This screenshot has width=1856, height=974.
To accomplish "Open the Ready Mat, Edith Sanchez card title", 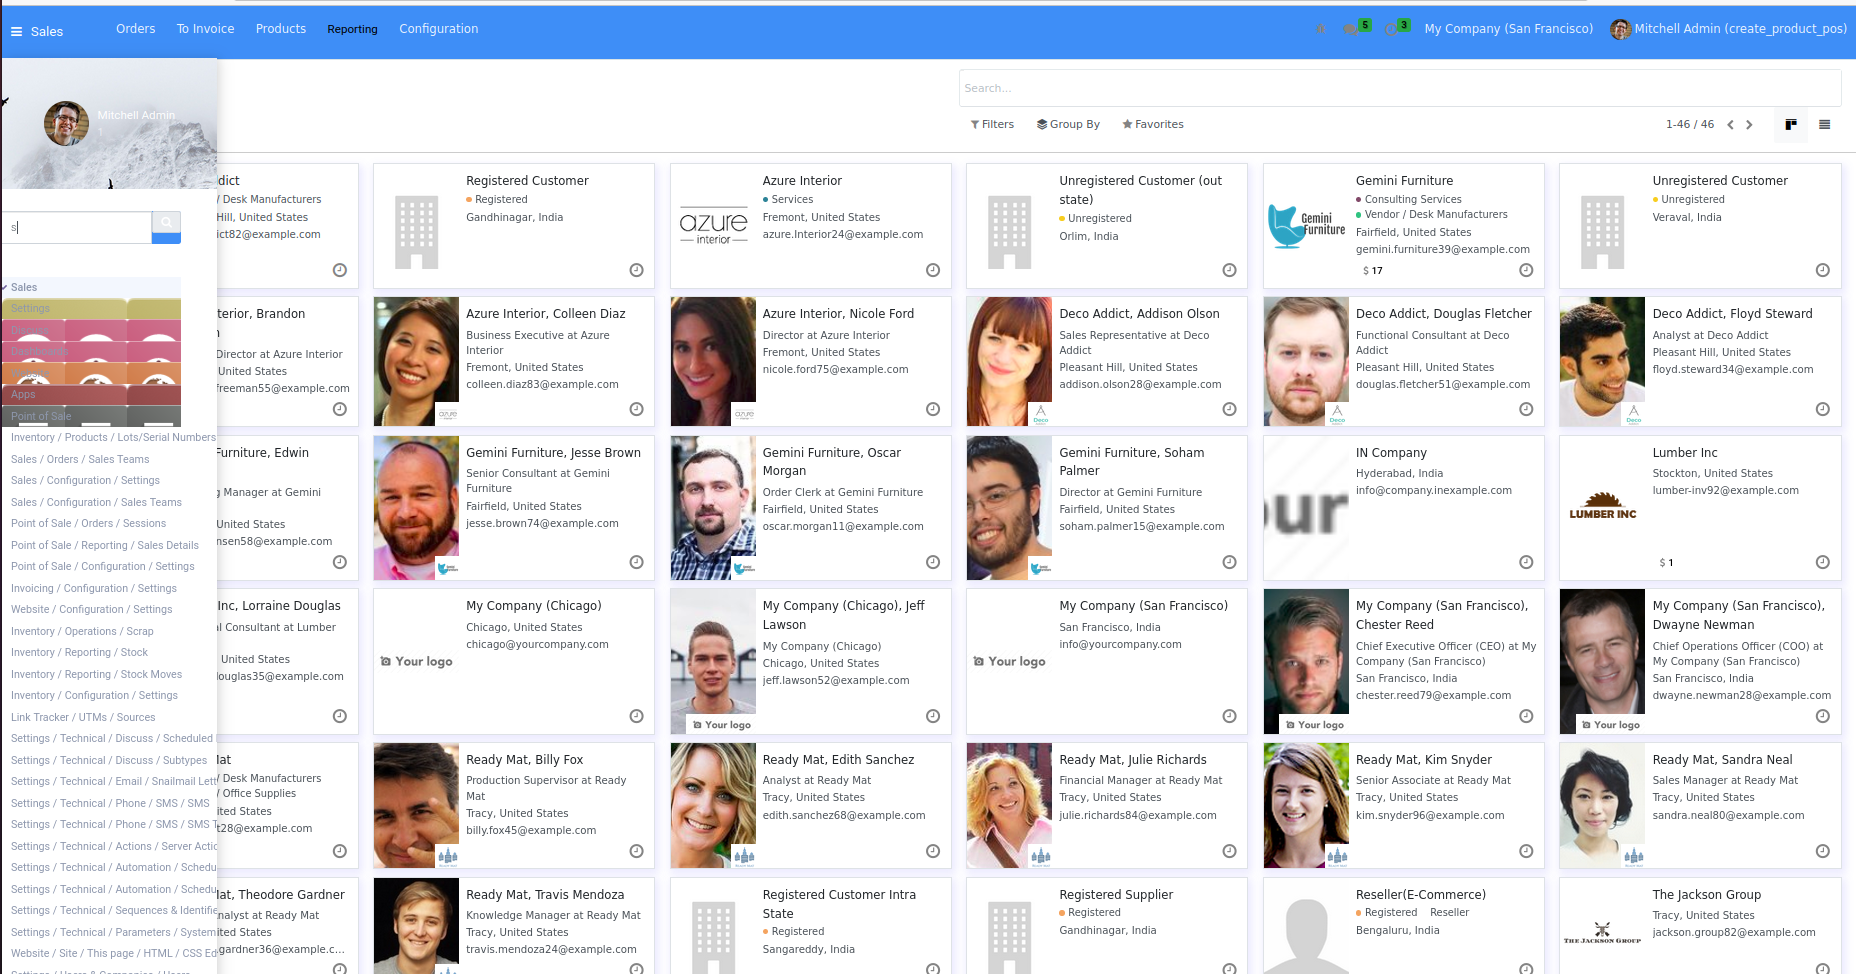I will [838, 760].
